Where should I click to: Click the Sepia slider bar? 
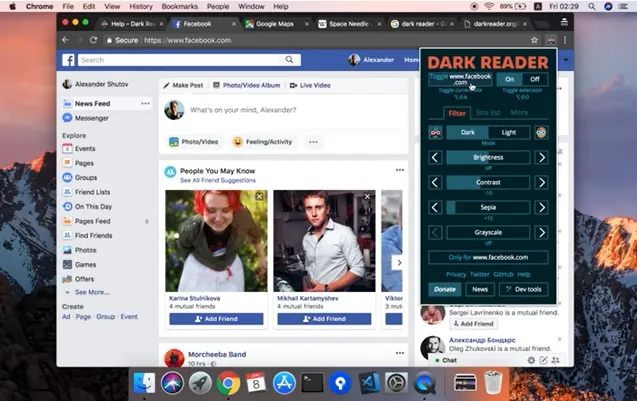pos(488,208)
